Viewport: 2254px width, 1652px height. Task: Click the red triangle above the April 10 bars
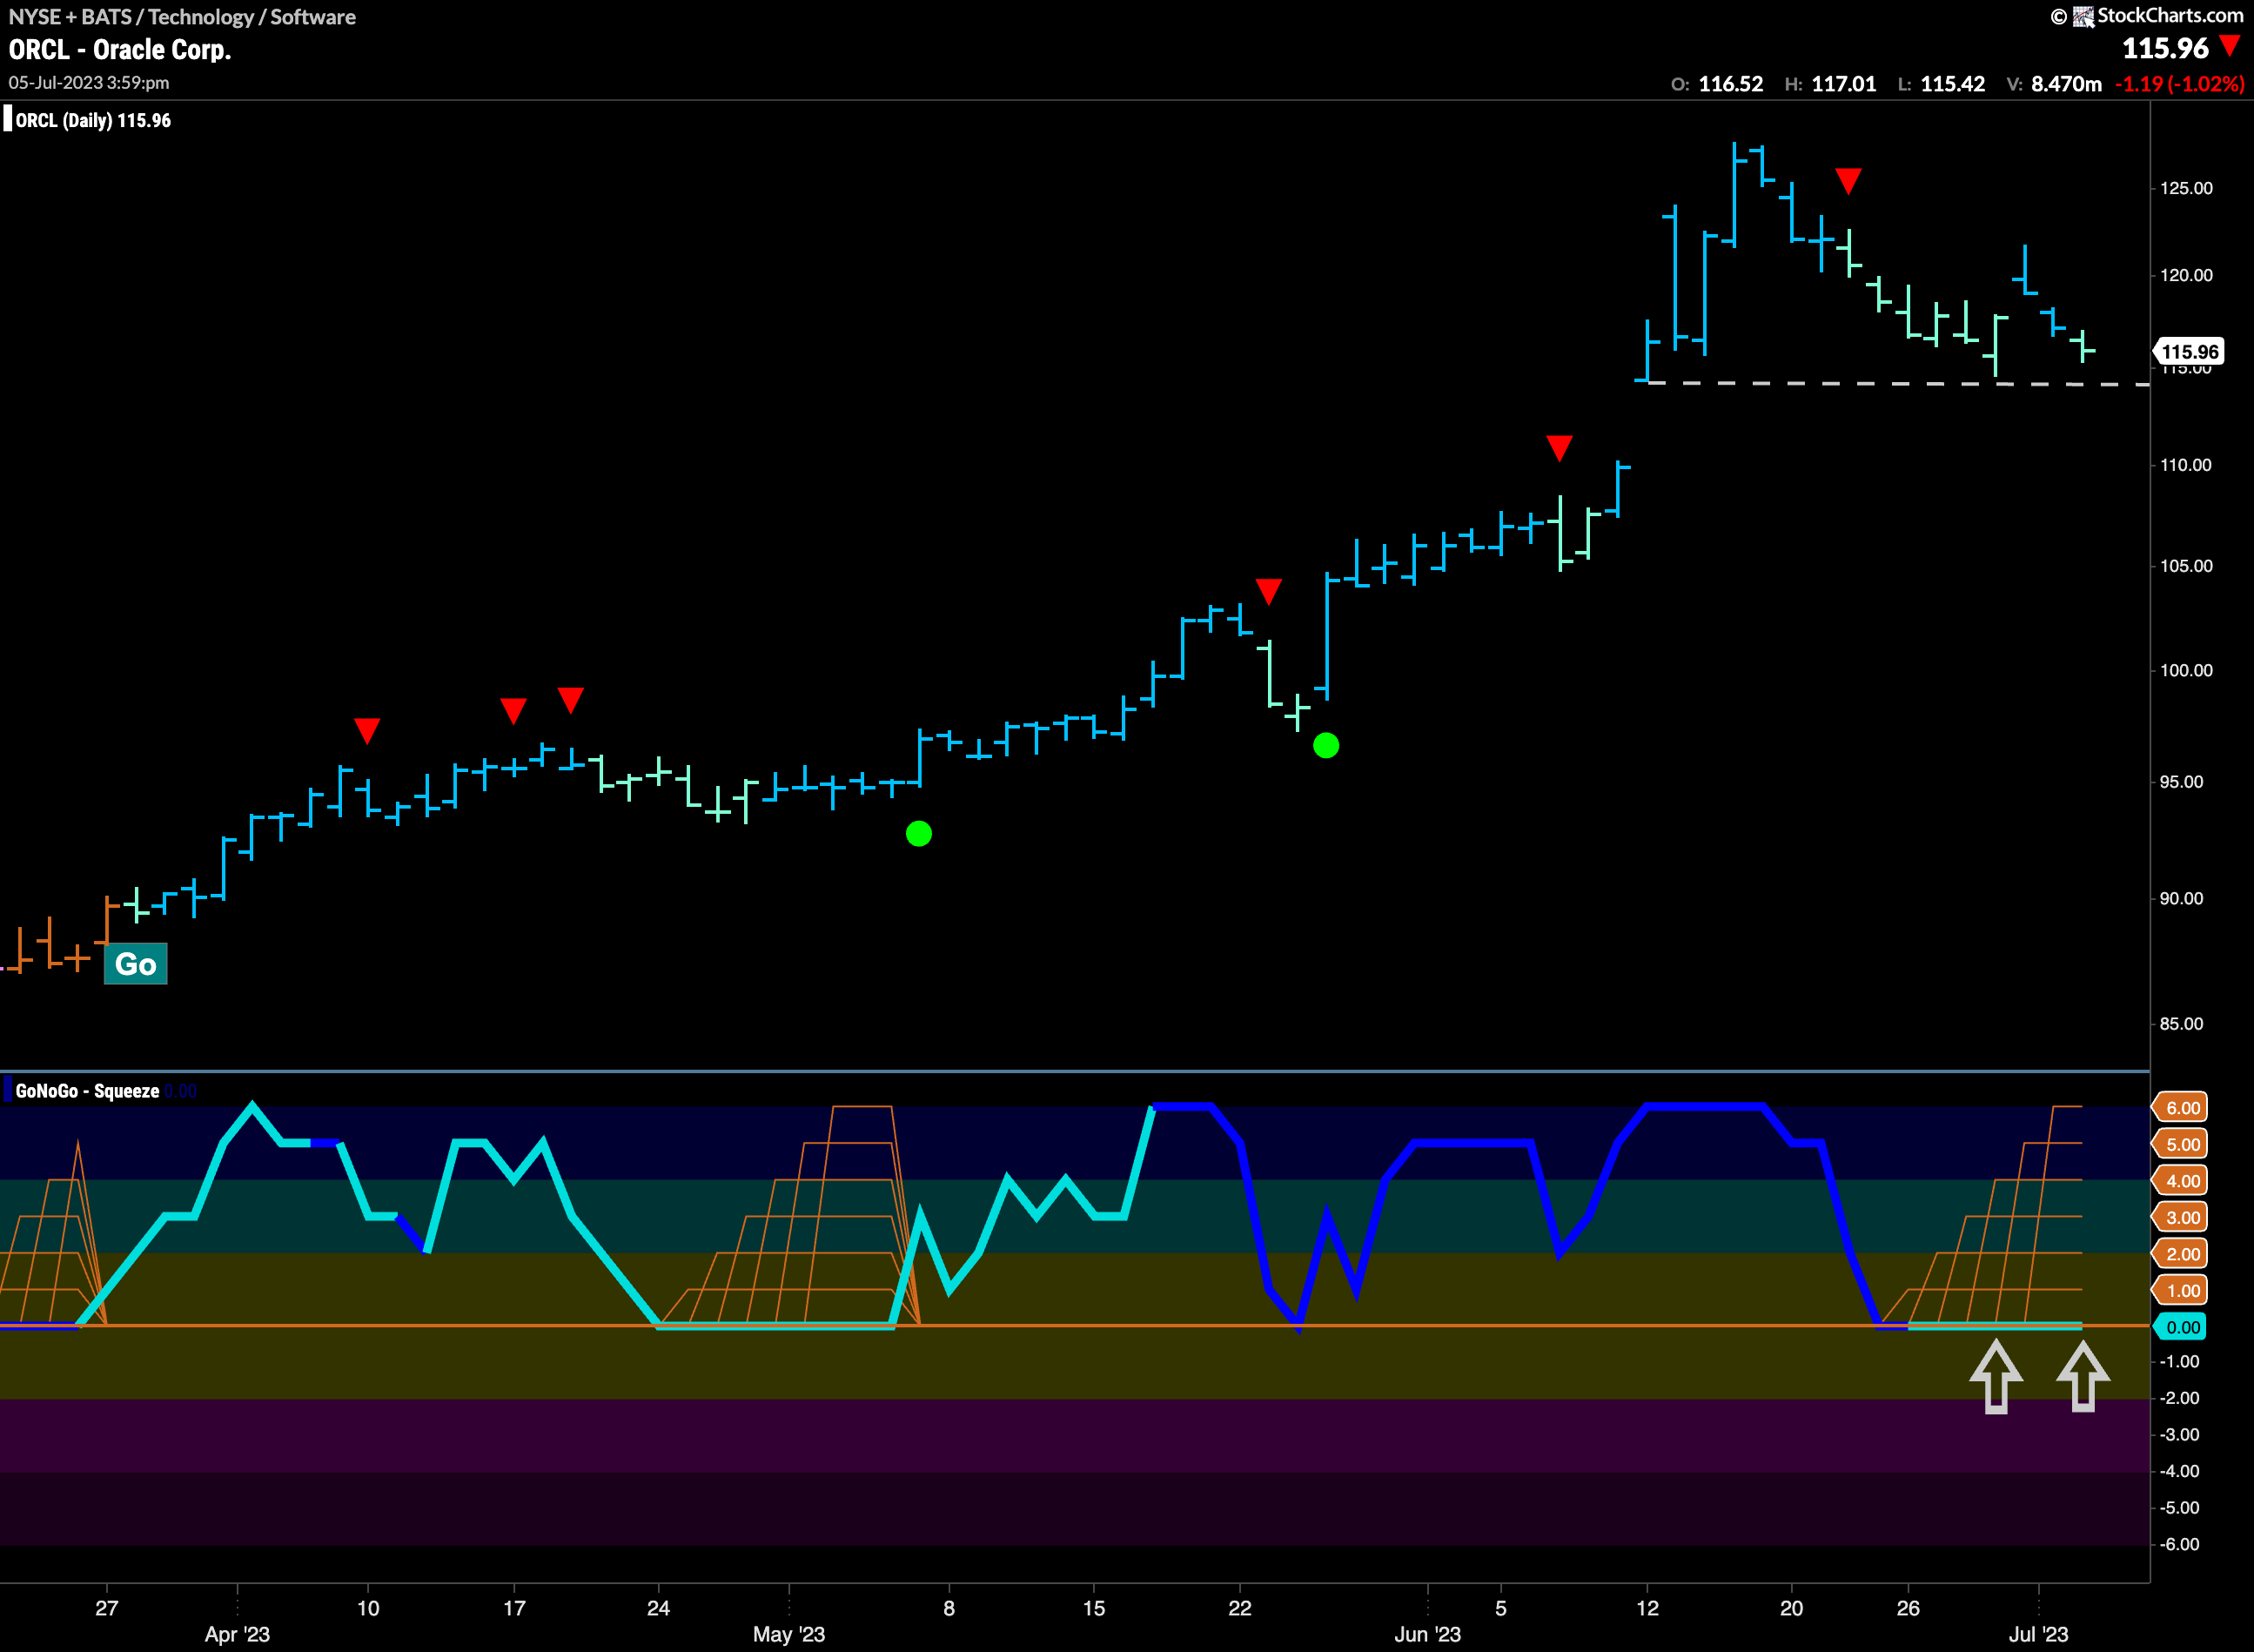pos(367,731)
